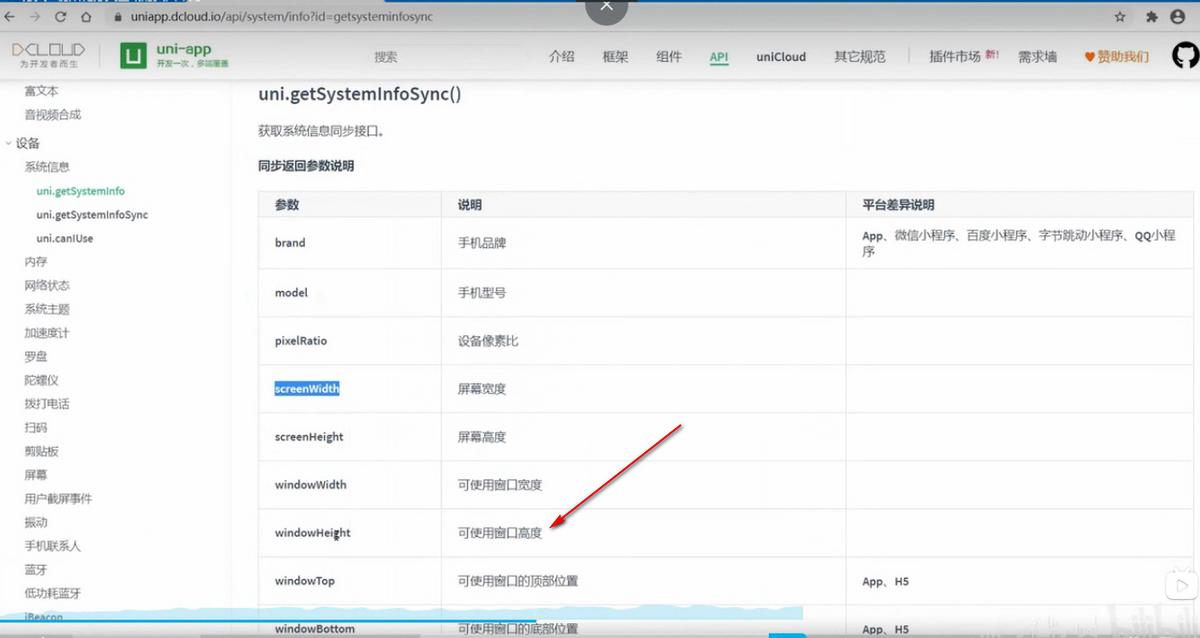This screenshot has width=1200, height=638.
Task: Click the browser profile avatar icon
Action: pyautogui.click(x=1176, y=16)
